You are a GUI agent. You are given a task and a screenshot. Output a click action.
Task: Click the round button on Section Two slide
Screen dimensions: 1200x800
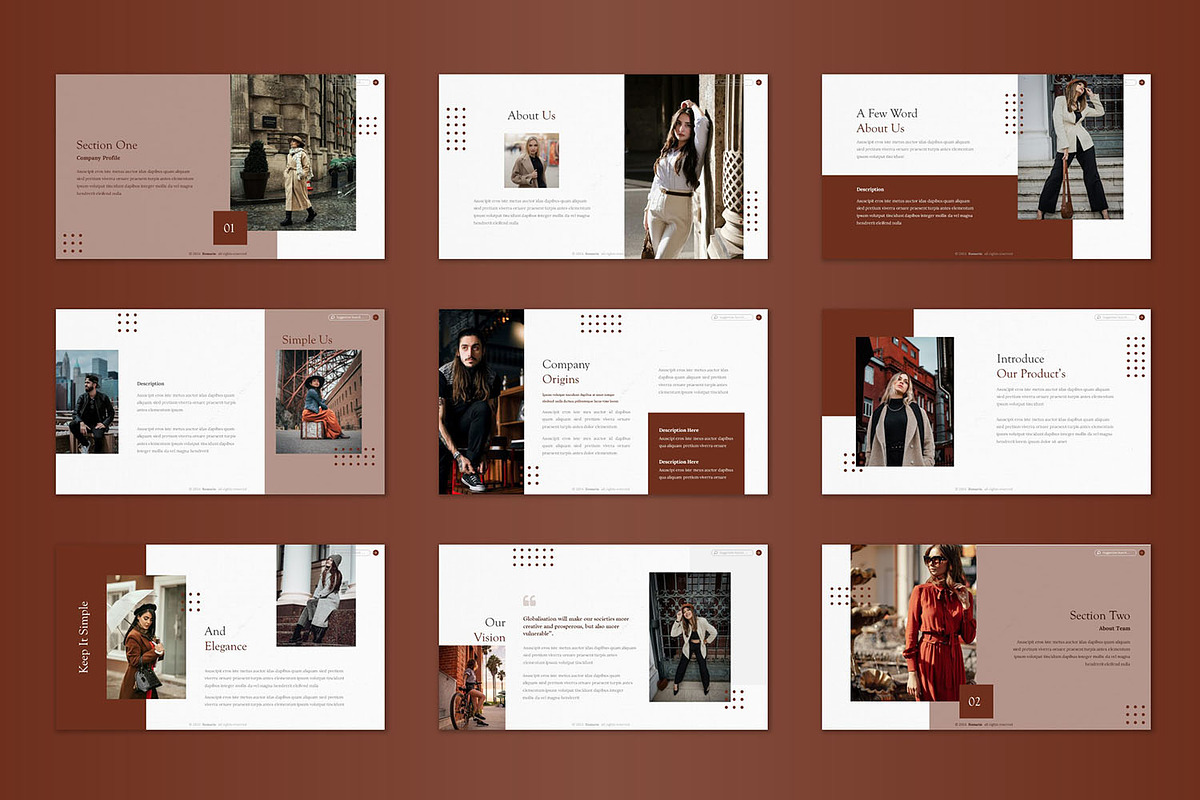[x=1142, y=552]
